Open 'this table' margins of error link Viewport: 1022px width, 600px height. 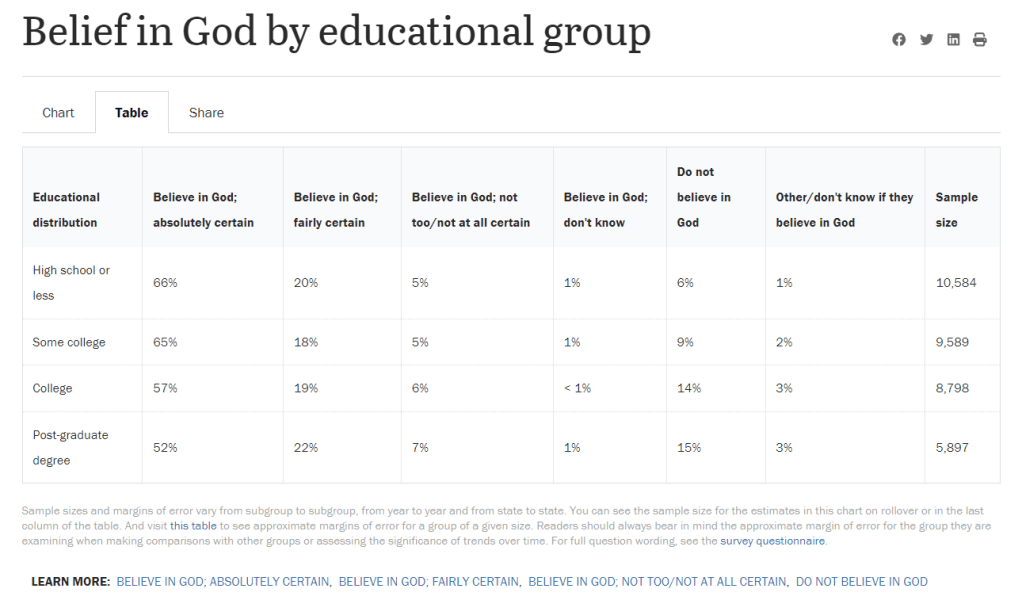193,525
